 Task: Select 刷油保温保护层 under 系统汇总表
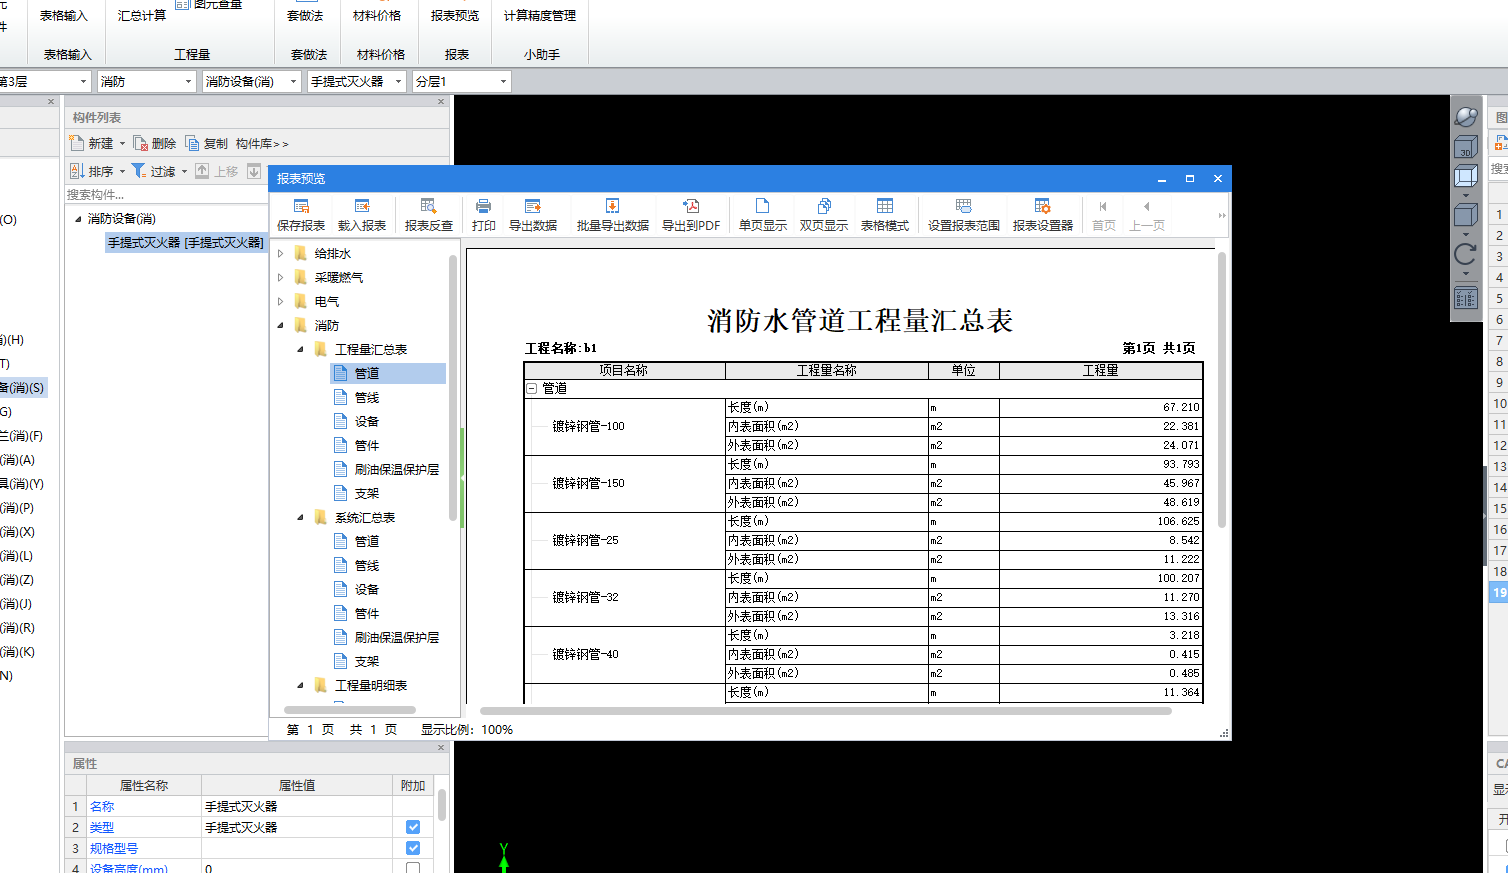point(396,637)
